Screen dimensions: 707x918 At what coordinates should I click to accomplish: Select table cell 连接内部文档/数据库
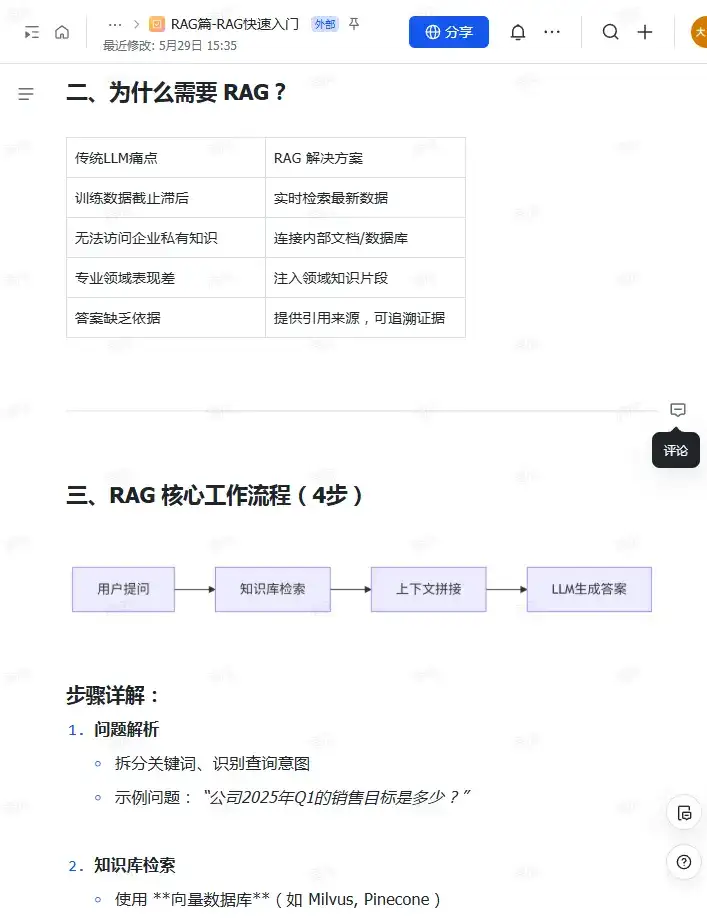click(365, 238)
